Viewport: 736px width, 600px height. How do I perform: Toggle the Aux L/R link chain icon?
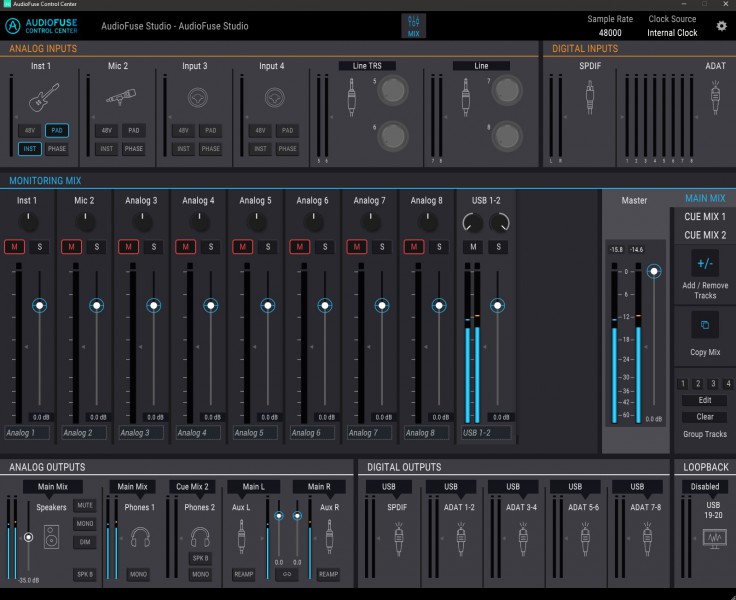pos(287,574)
